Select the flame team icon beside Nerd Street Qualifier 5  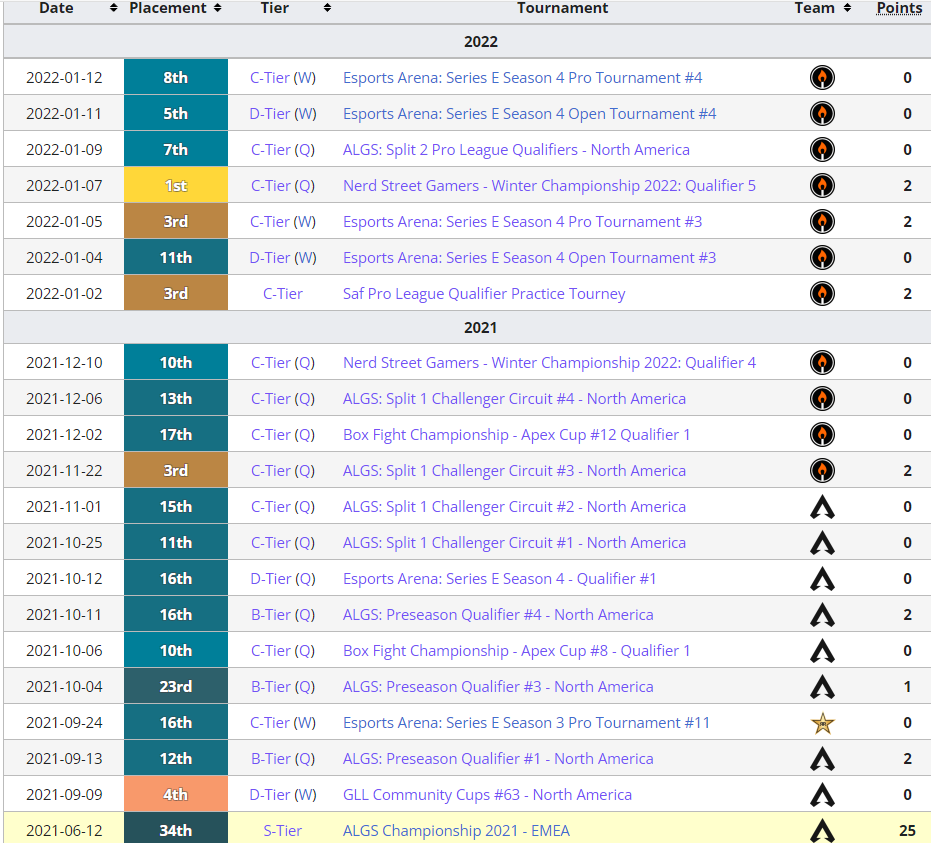coord(822,185)
